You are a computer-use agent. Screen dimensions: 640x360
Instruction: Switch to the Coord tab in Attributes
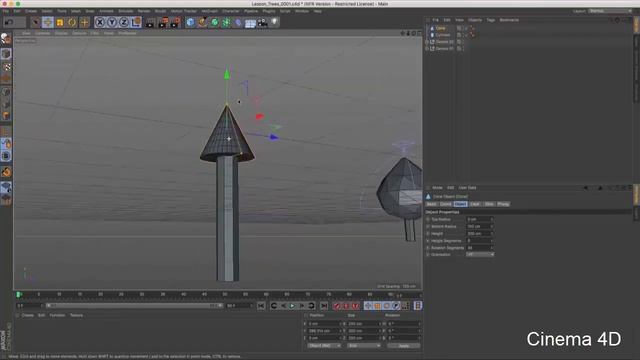(445, 204)
